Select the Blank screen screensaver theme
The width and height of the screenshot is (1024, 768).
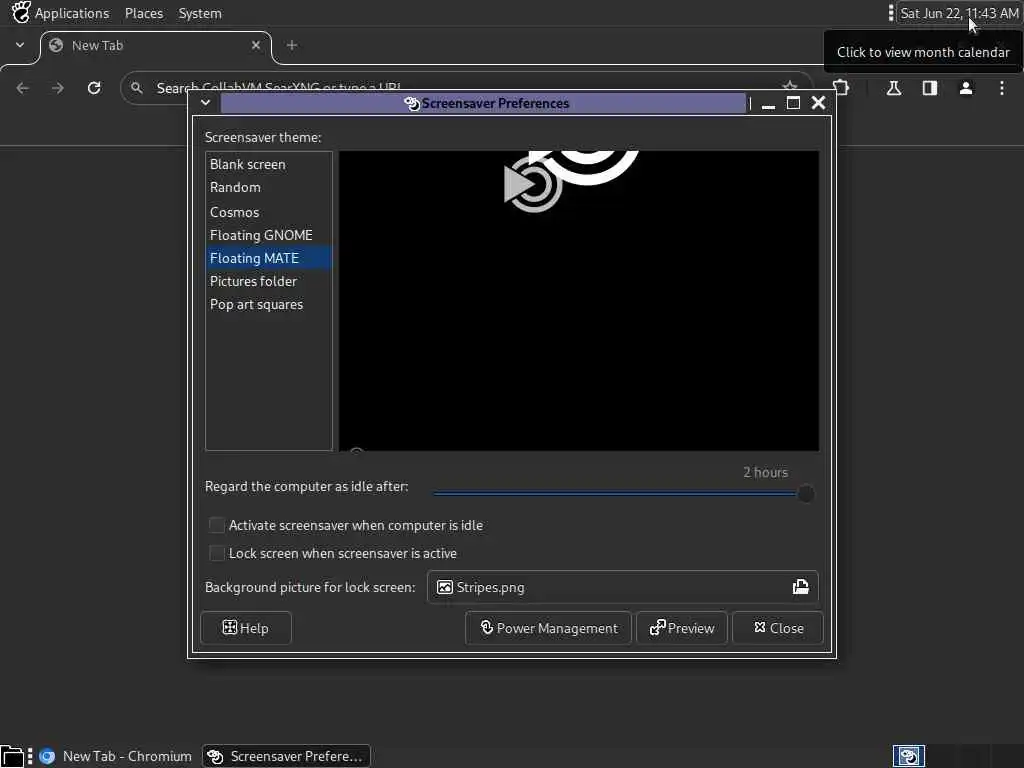click(268, 165)
